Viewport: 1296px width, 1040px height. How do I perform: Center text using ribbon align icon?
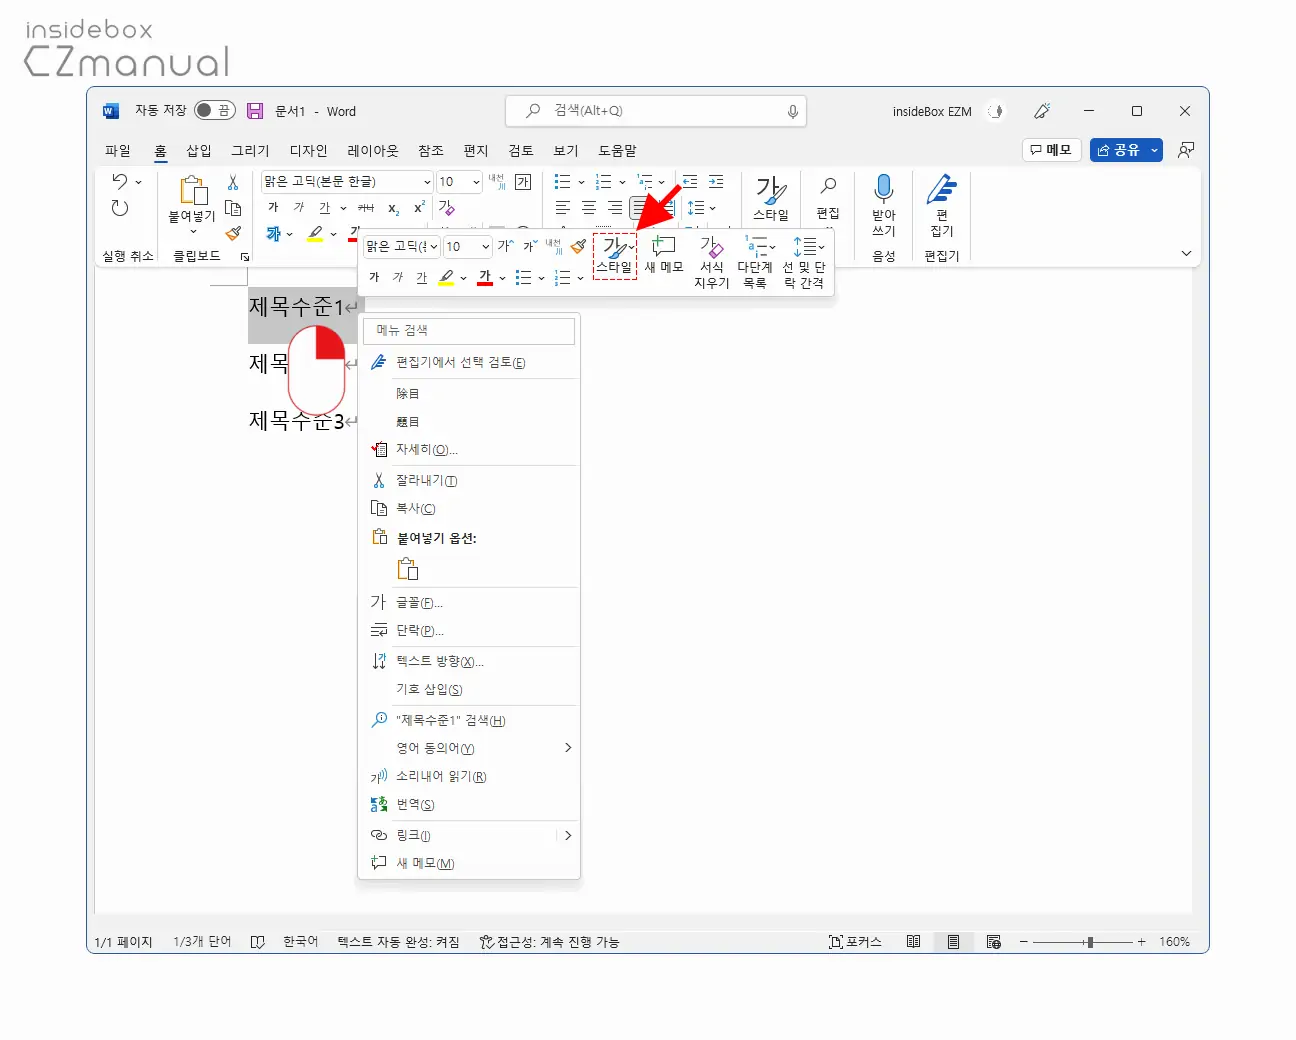[589, 208]
